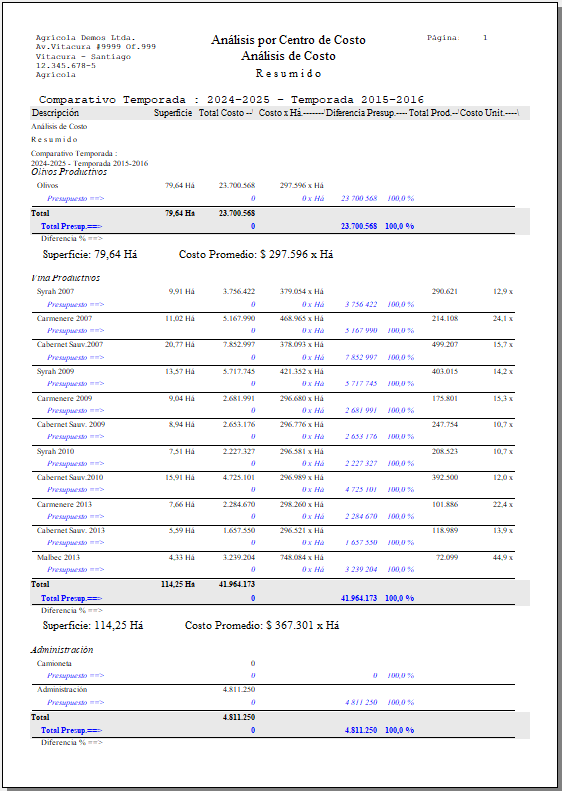Click the summary text 'Superficie: 79,64 Há'
Screen dimensions: 562x791
90,254
